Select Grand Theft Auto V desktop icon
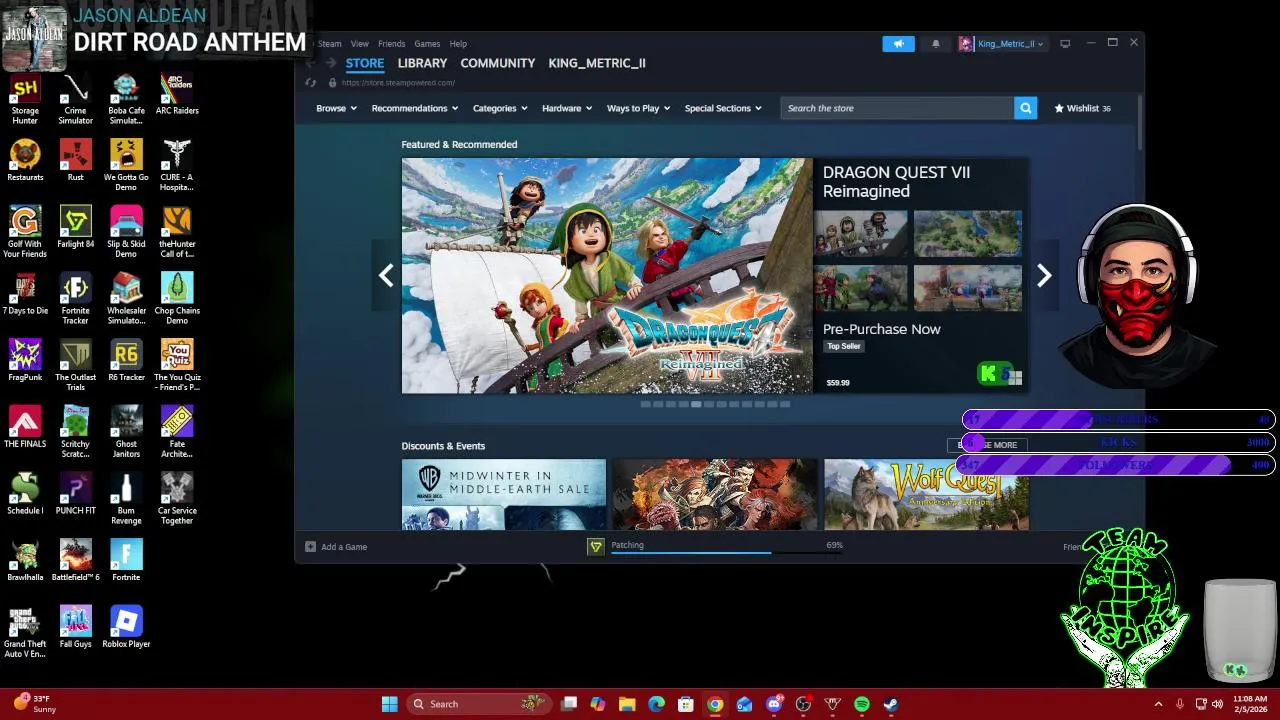 click(25, 632)
